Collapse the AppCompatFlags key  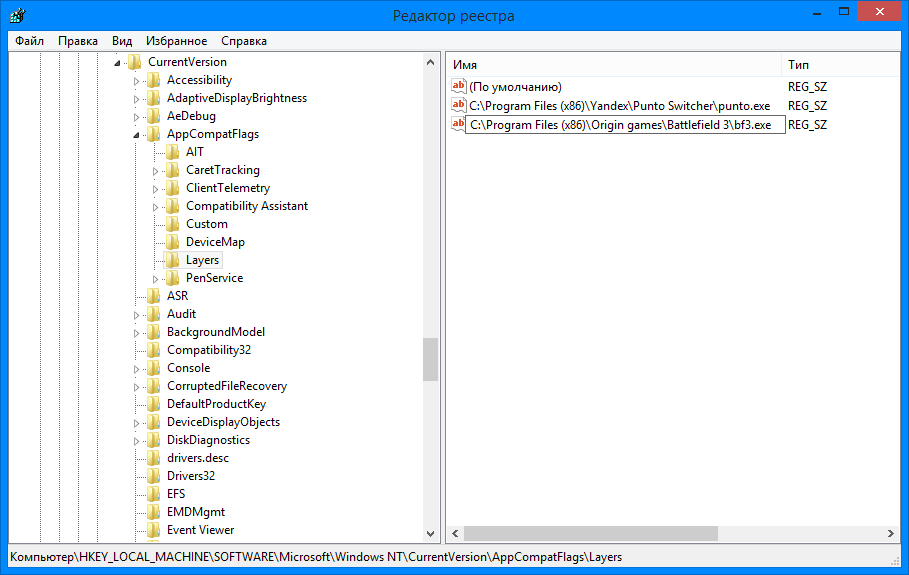click(x=136, y=134)
